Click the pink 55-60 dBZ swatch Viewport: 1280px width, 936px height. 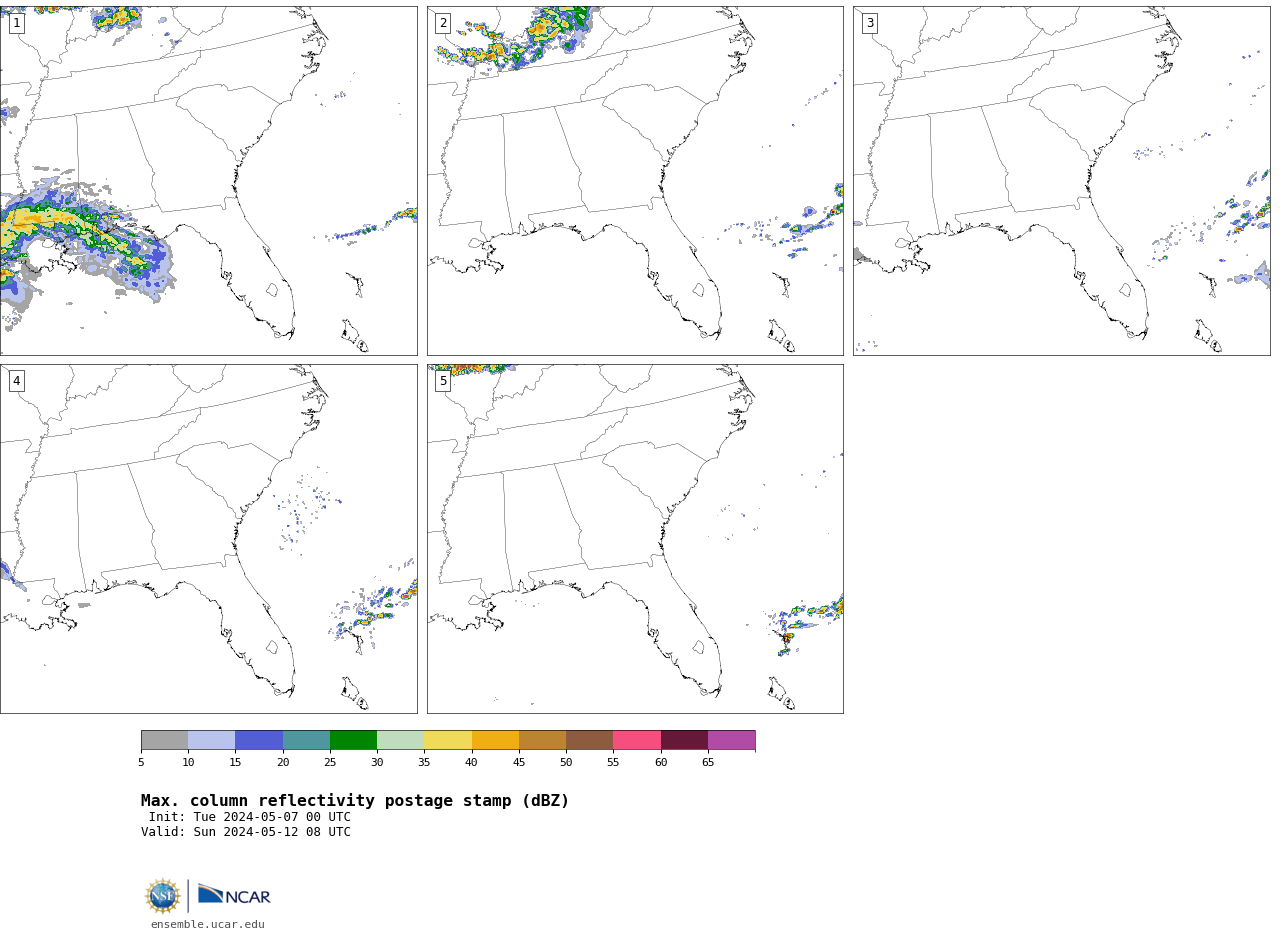click(x=637, y=740)
